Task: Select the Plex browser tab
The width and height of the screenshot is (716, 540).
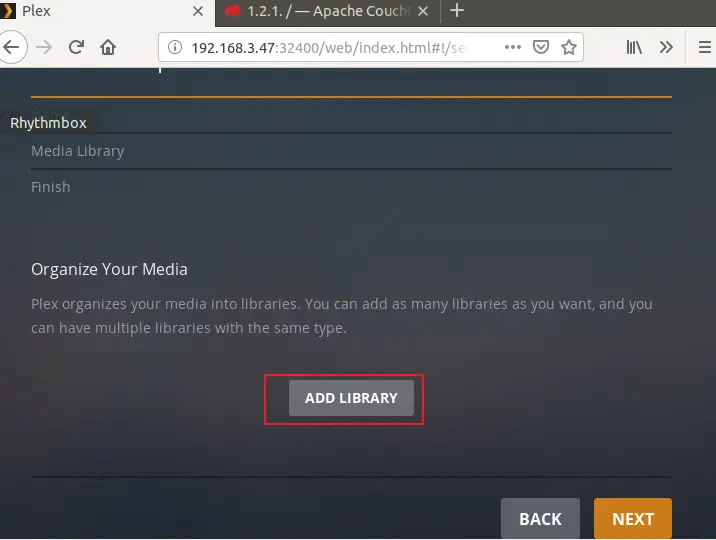Action: 107,11
